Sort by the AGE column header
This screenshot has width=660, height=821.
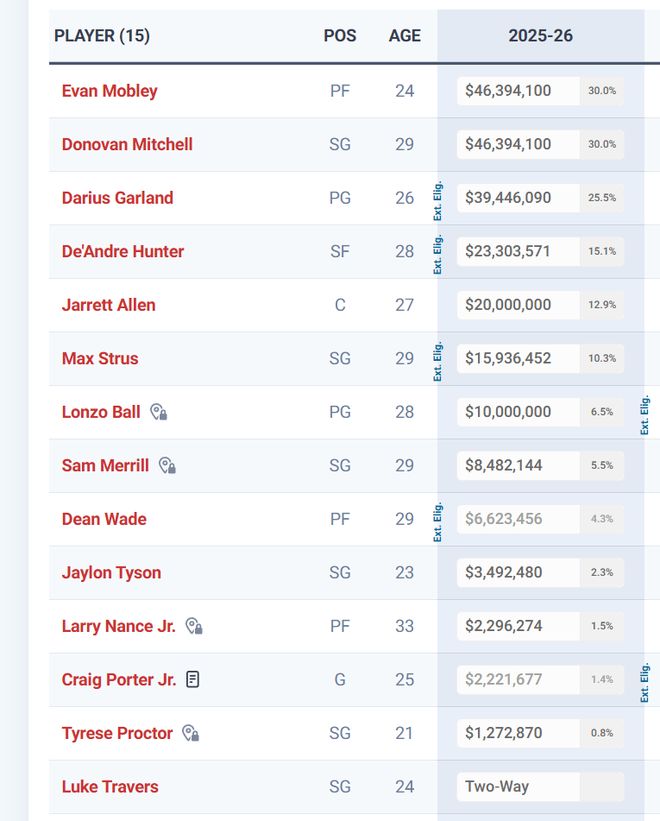tap(405, 36)
